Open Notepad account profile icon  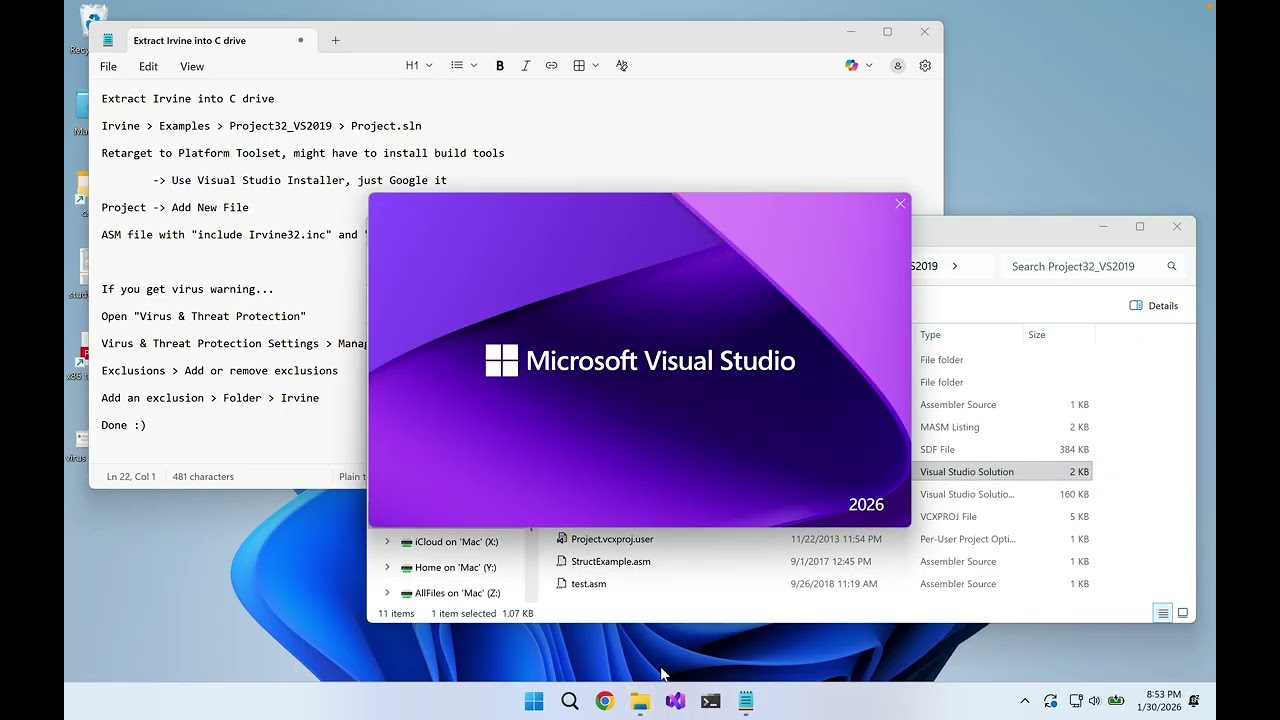point(898,66)
